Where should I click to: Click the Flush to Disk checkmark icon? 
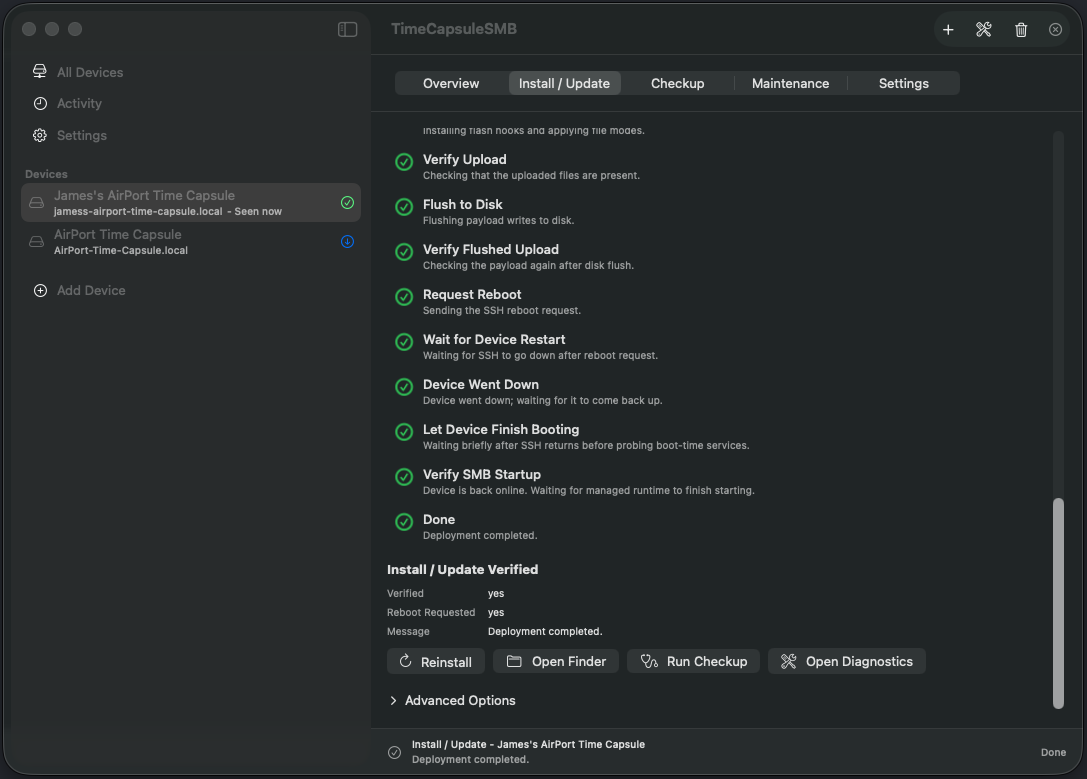click(404, 207)
